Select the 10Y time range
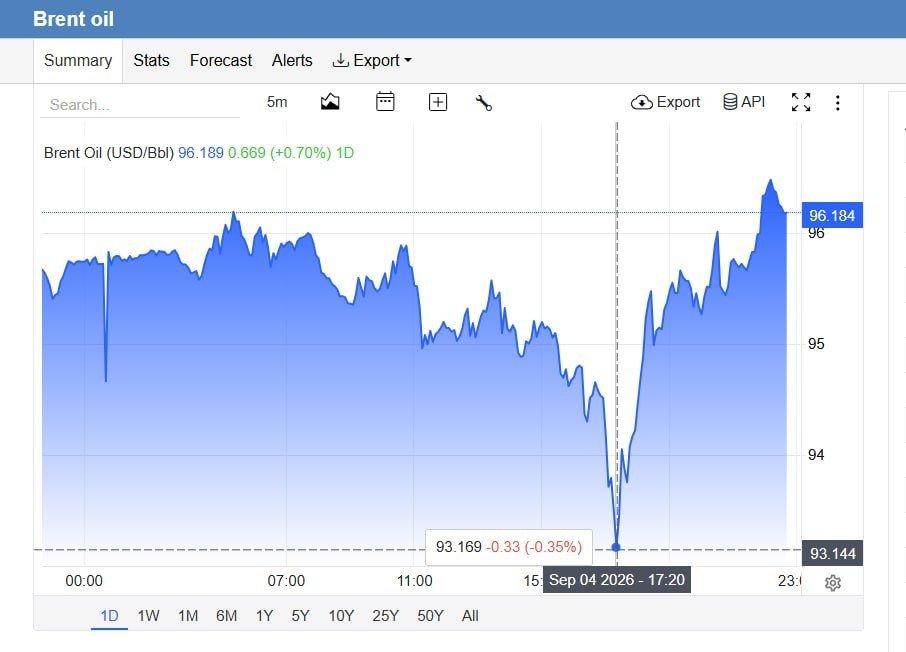 point(341,616)
